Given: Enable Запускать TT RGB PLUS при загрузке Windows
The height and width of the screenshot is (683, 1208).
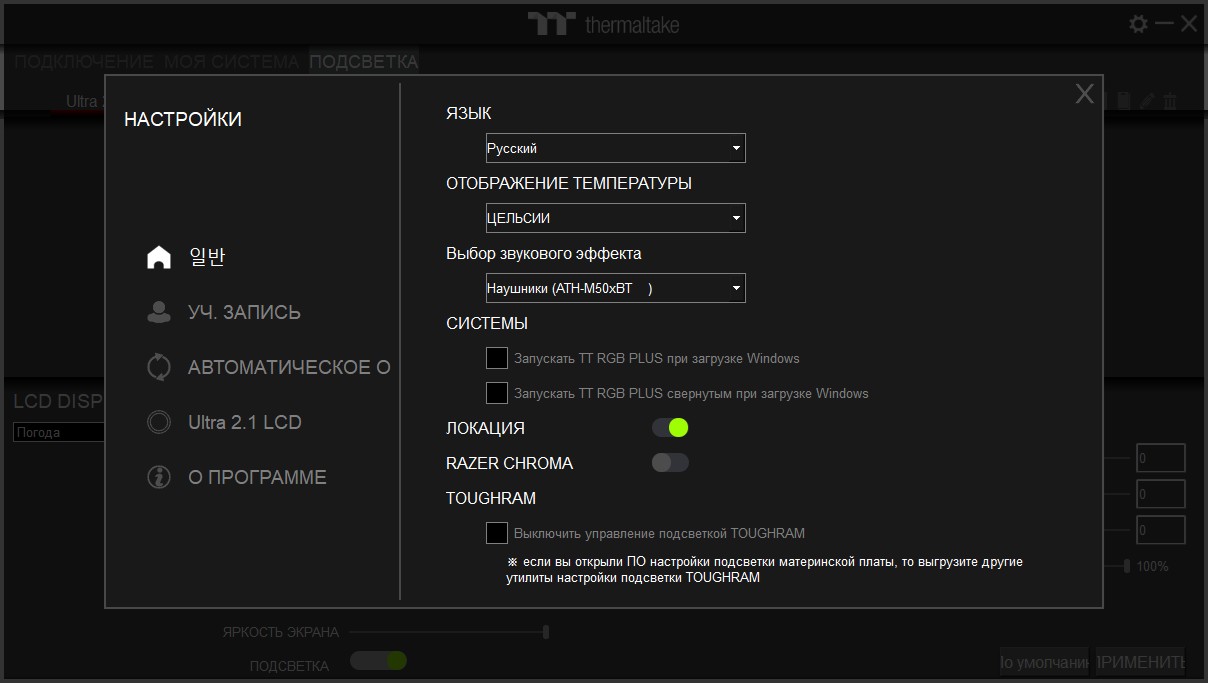Looking at the screenshot, I should pyautogui.click(x=497, y=358).
